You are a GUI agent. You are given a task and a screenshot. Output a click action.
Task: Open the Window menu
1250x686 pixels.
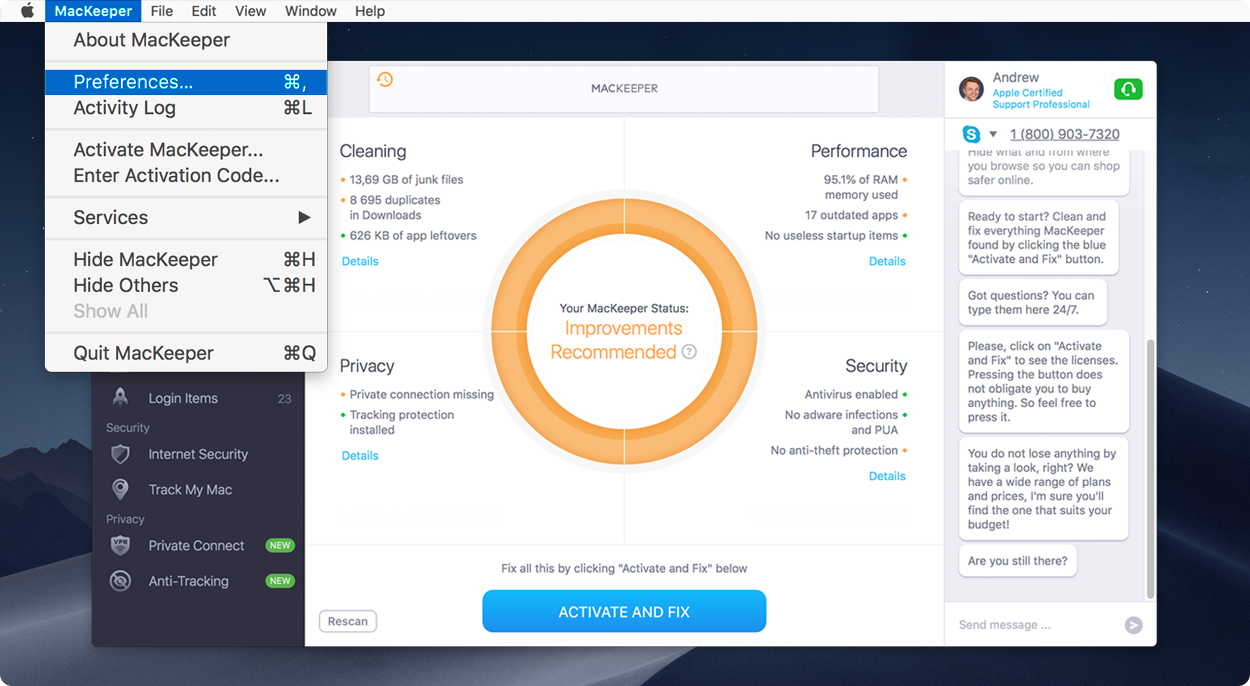(310, 11)
